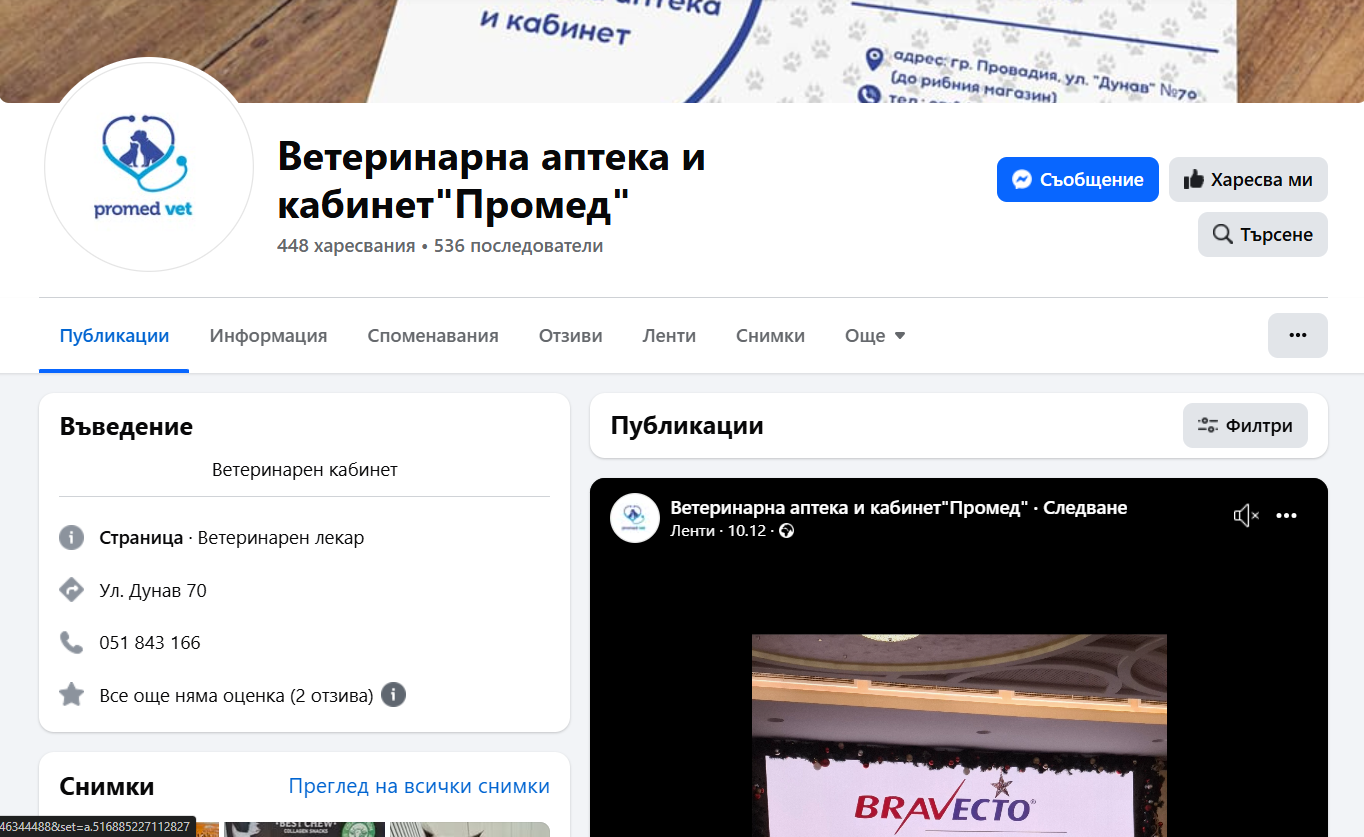Viewport: 1364px width, 837px height.
Task: Open the post's three-dot menu
Action: 1287,516
